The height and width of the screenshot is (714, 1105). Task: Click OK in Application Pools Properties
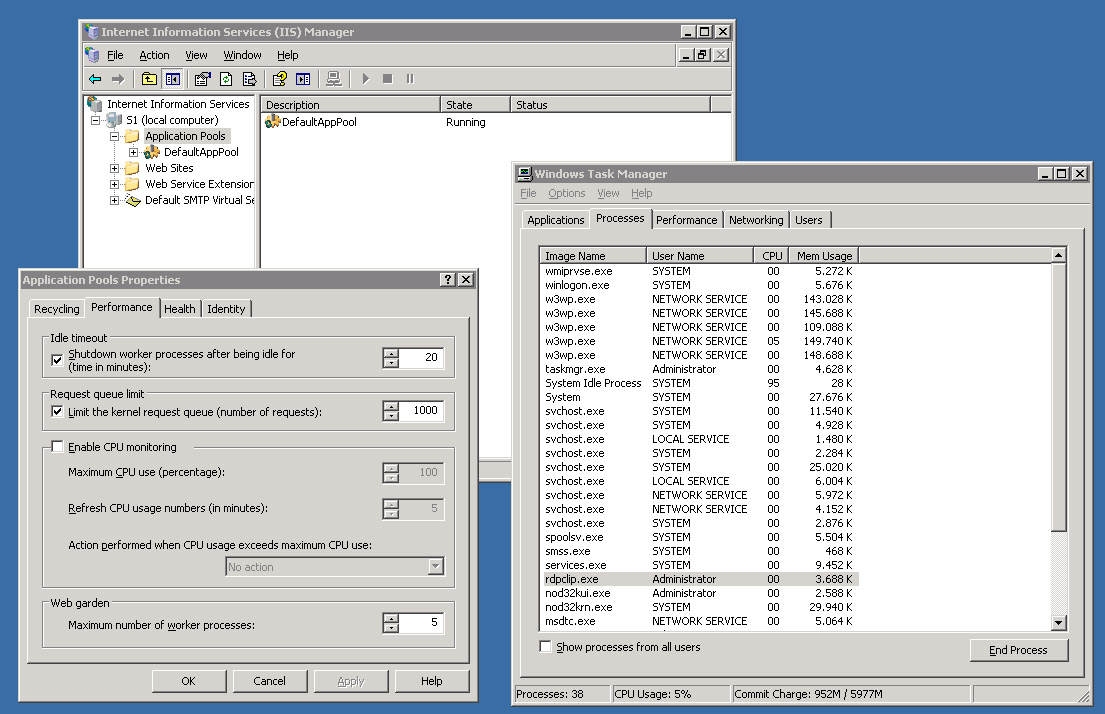click(189, 681)
